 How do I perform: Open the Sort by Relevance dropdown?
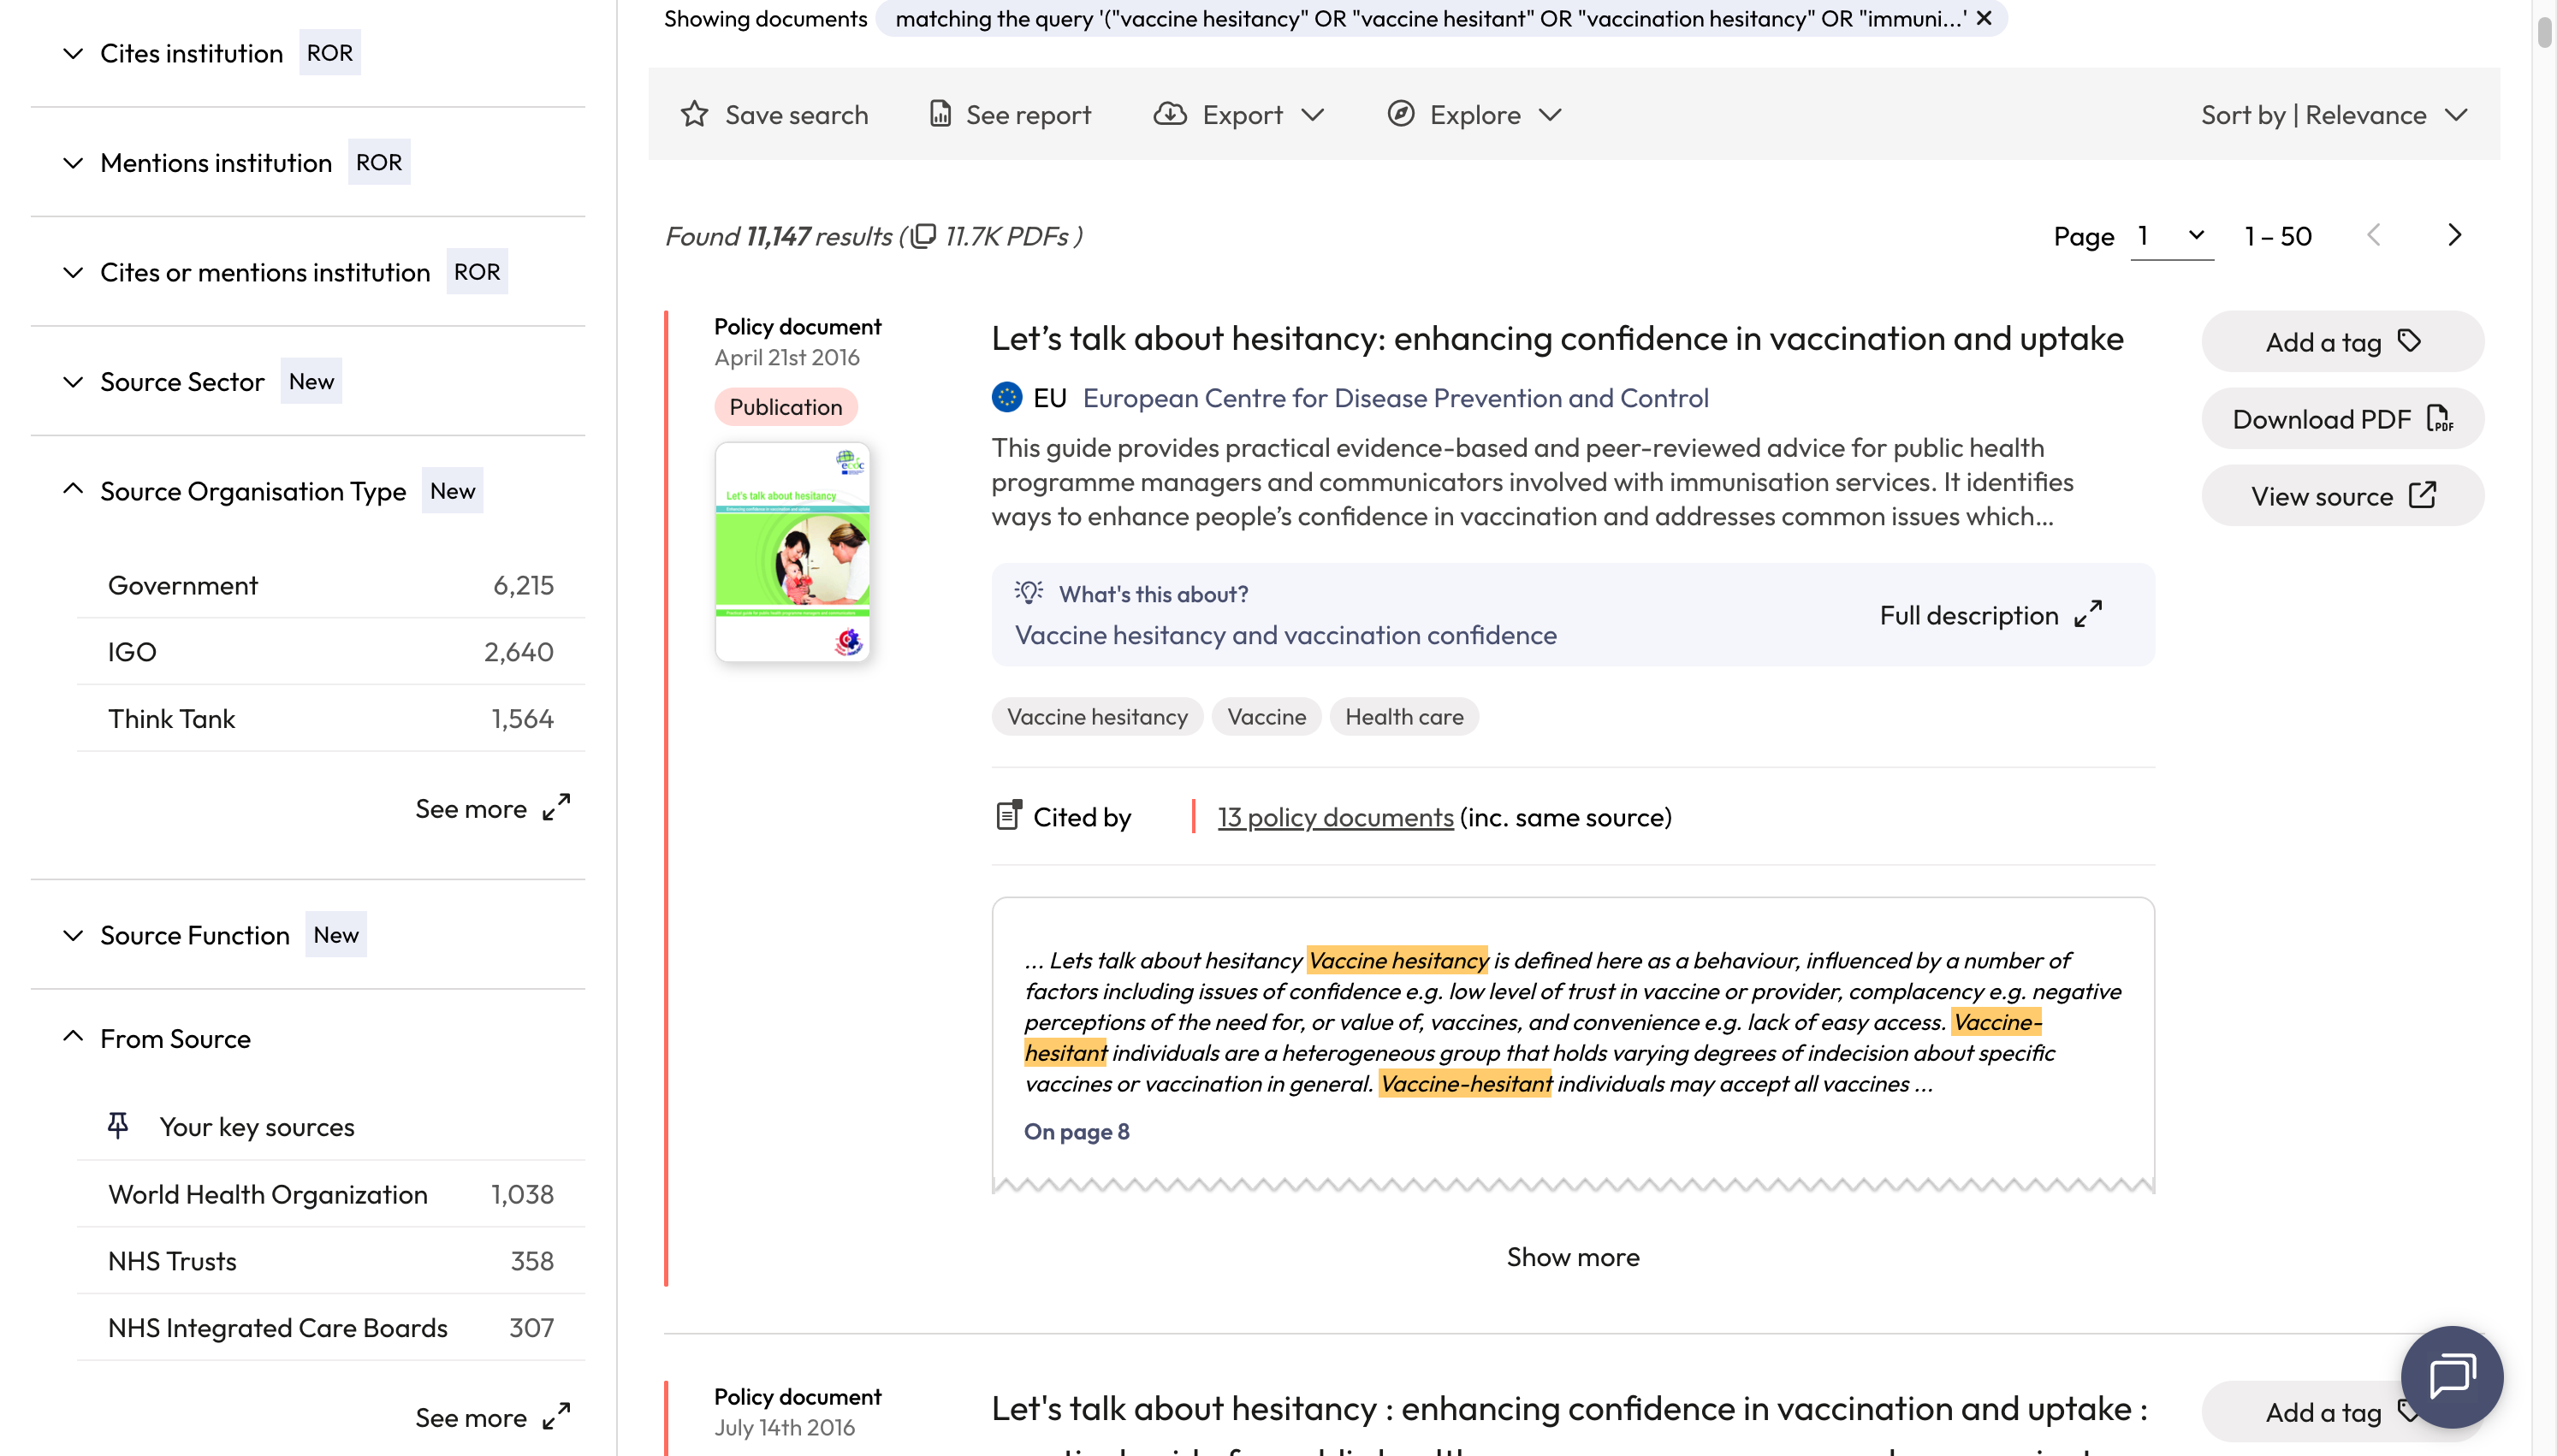click(2334, 114)
